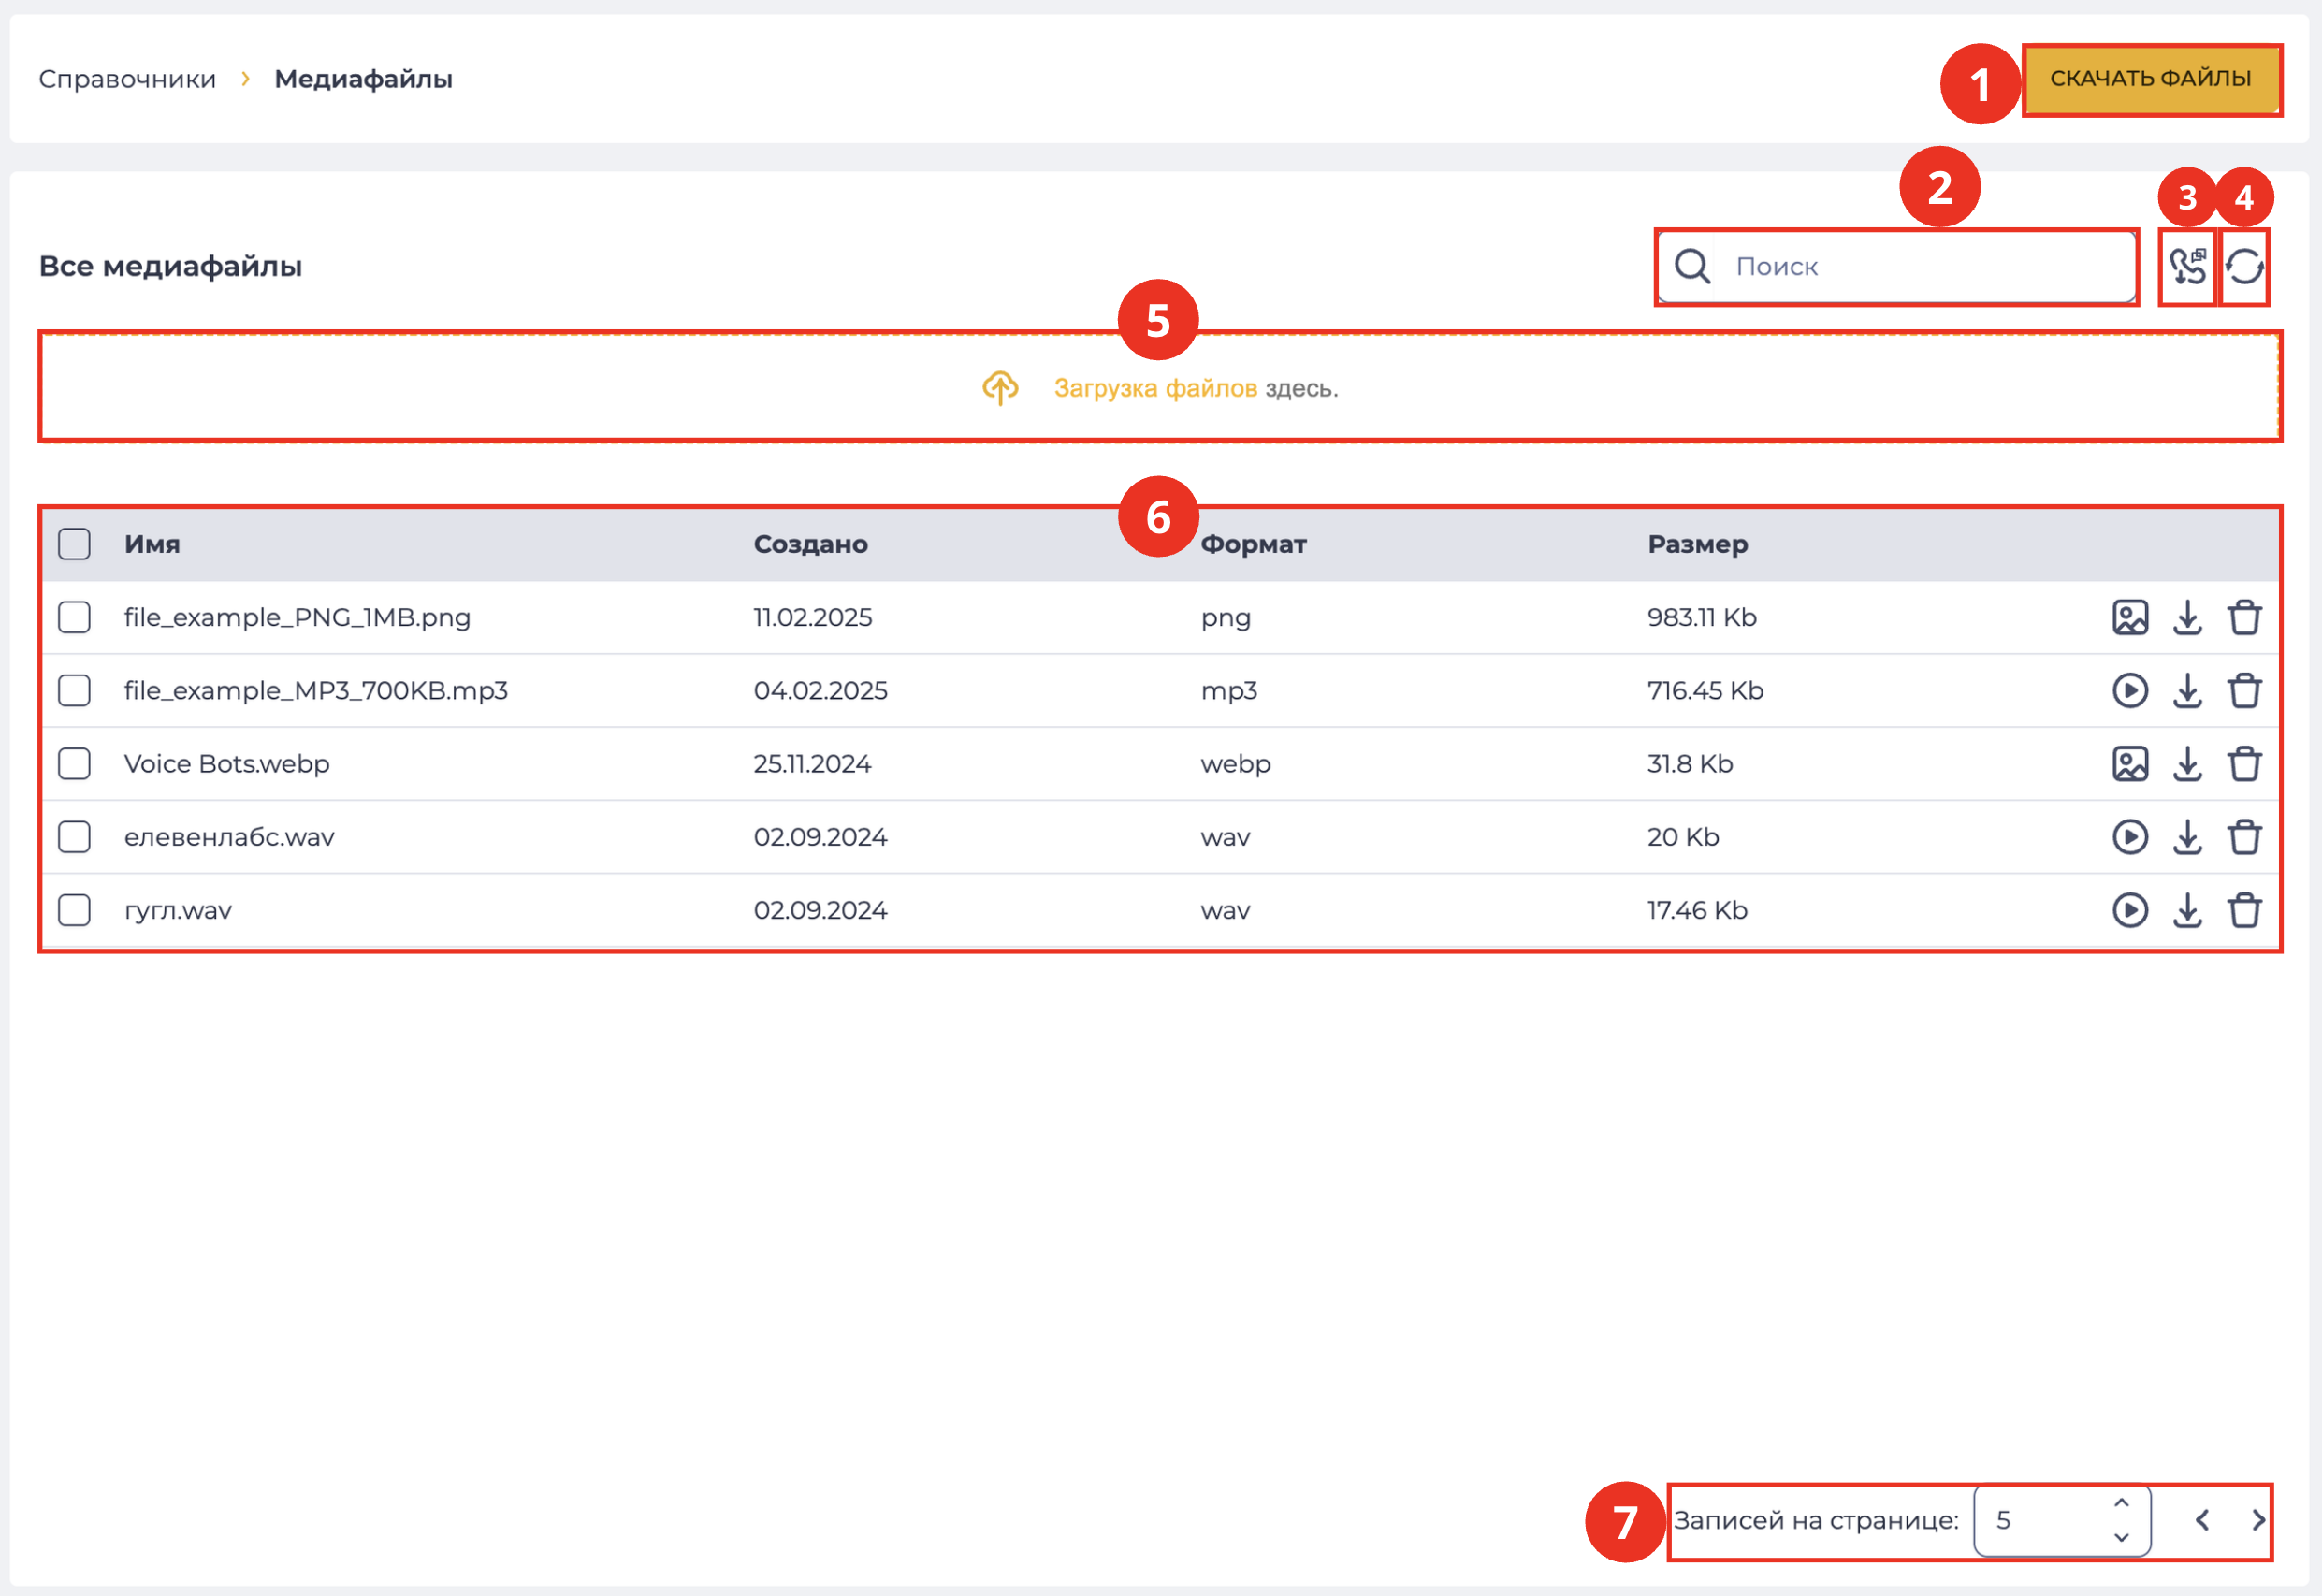Click the phone download icon near search
The image size is (2322, 1596).
(2187, 266)
